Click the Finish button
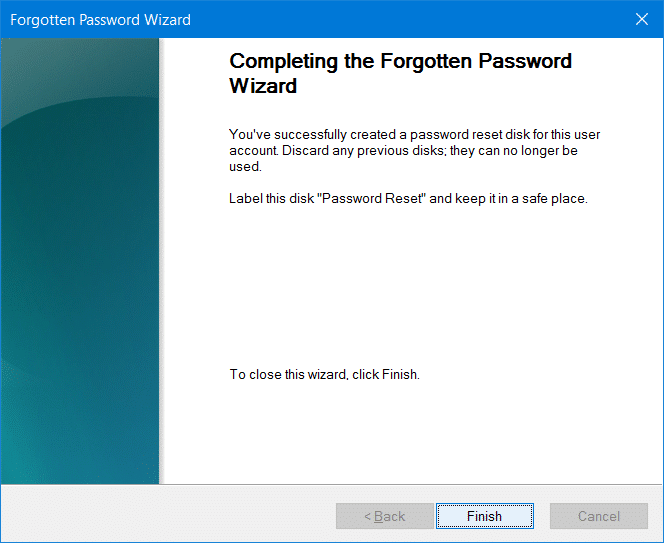Viewport: 664px width, 543px height. (x=484, y=516)
